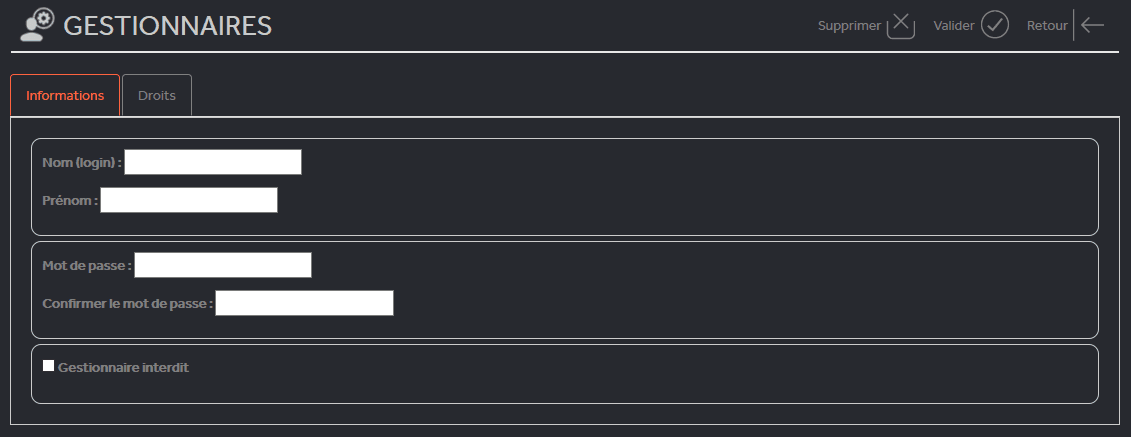Click the Valider checkmark circle icon
The width and height of the screenshot is (1131, 437).
point(994,25)
